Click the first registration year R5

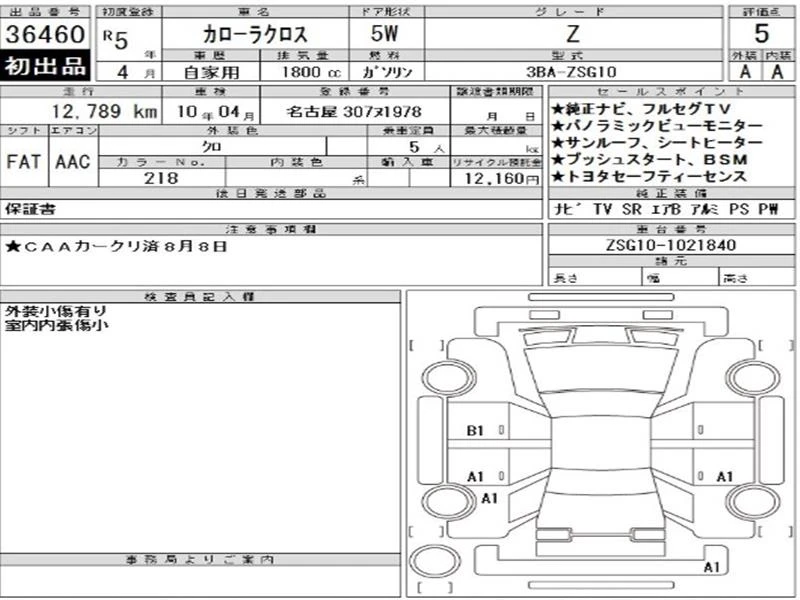(116, 38)
